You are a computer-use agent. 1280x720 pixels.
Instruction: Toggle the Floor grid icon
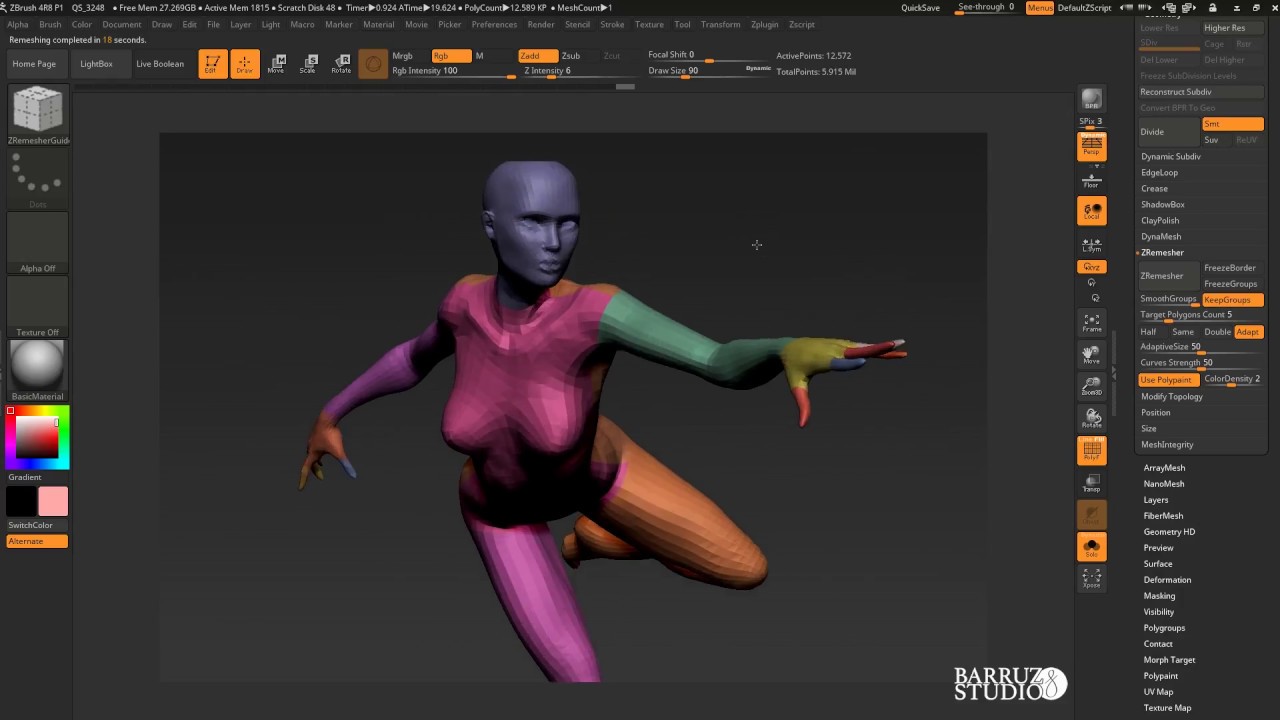(1091, 181)
